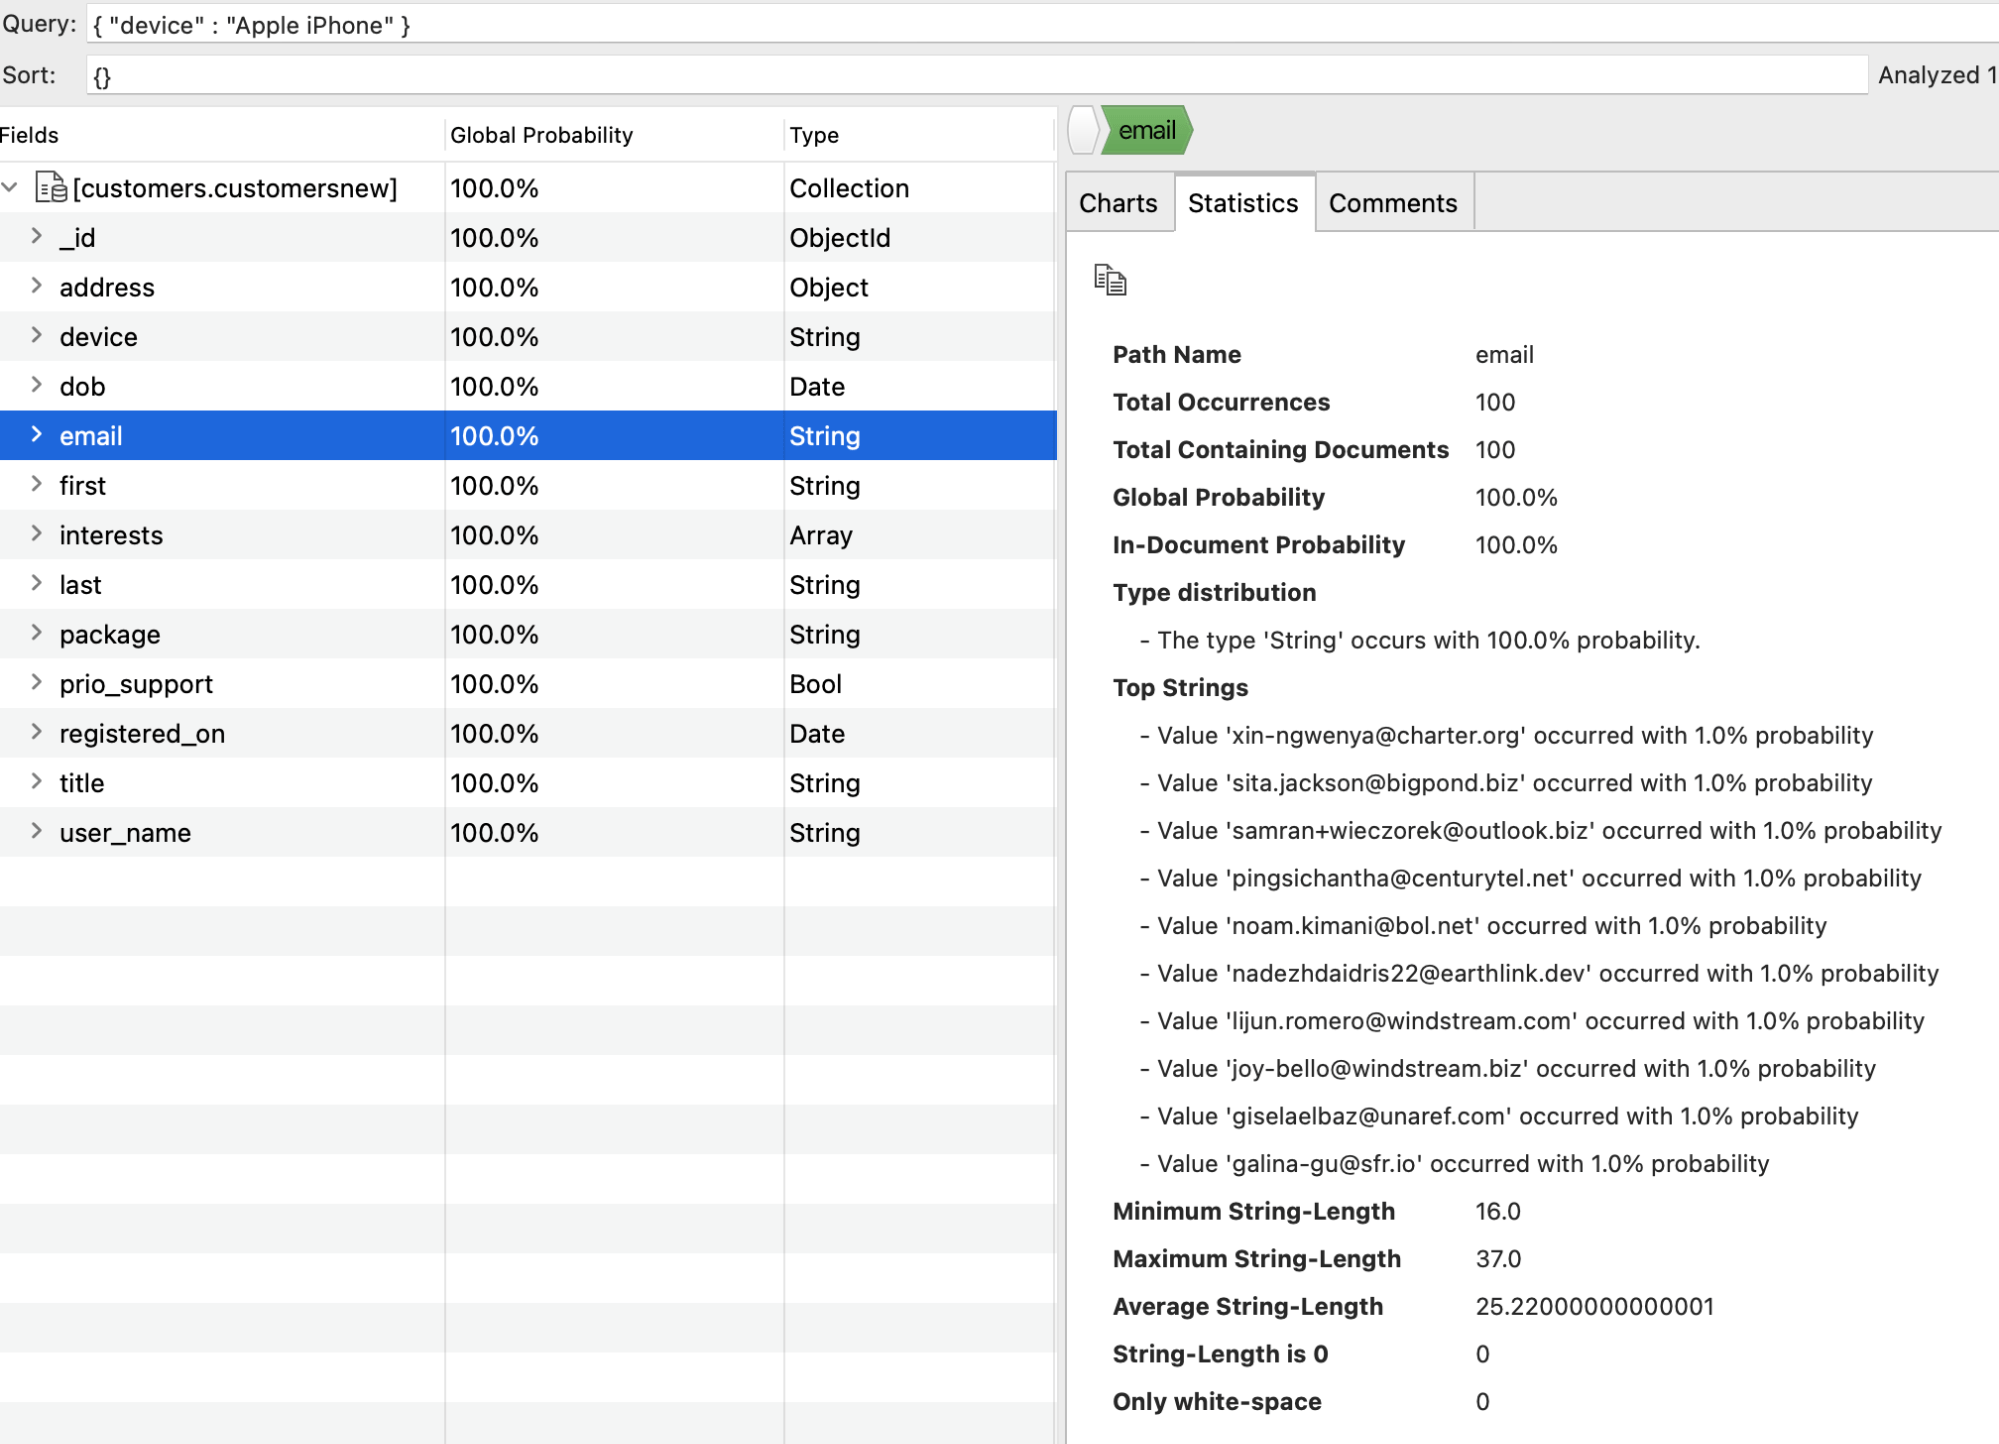The width and height of the screenshot is (1999, 1444).
Task: Click the 'xin-ngwenya@charter.org' top string entry
Action: pyautogui.click(x=1506, y=736)
